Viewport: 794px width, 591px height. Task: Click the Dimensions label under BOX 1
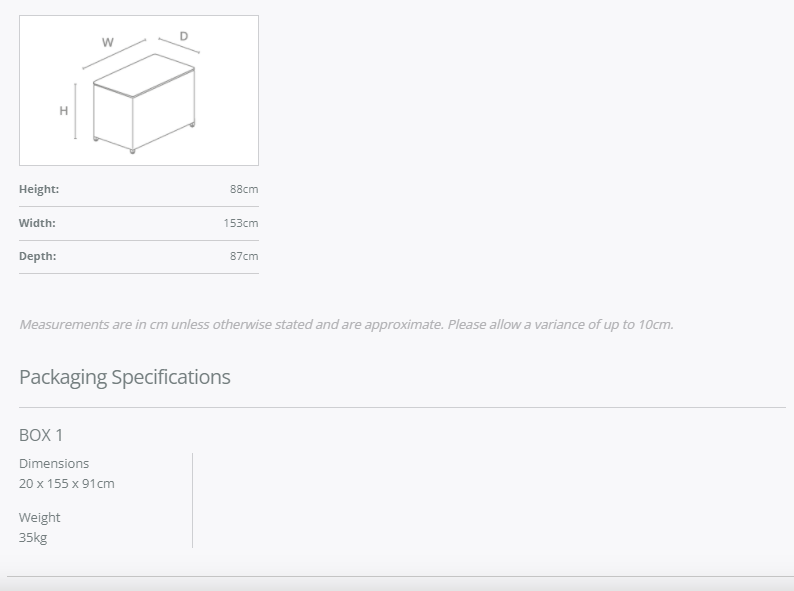(54, 463)
